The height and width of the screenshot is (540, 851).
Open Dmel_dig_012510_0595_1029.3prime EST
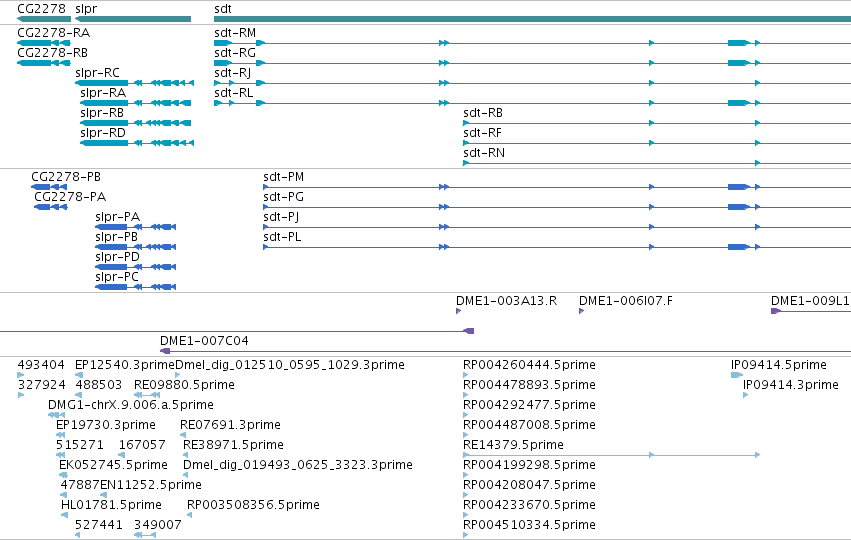click(x=290, y=365)
